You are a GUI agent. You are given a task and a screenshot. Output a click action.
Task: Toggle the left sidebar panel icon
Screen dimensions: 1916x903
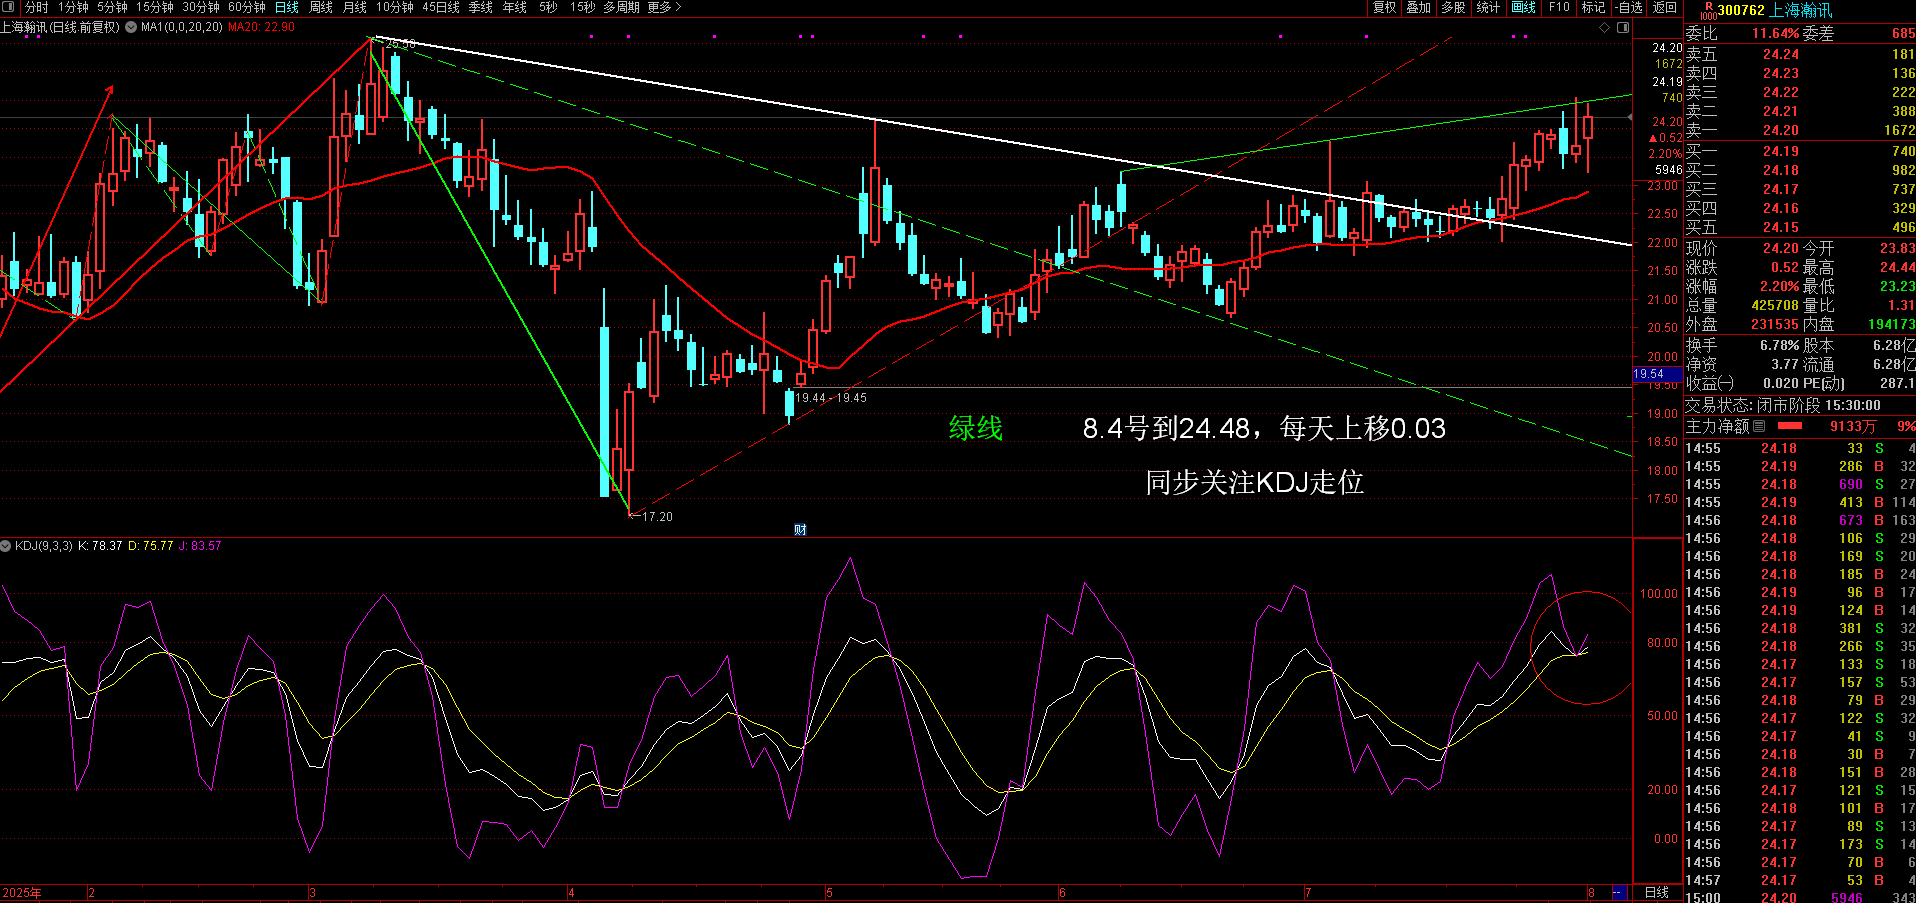pos(10,7)
